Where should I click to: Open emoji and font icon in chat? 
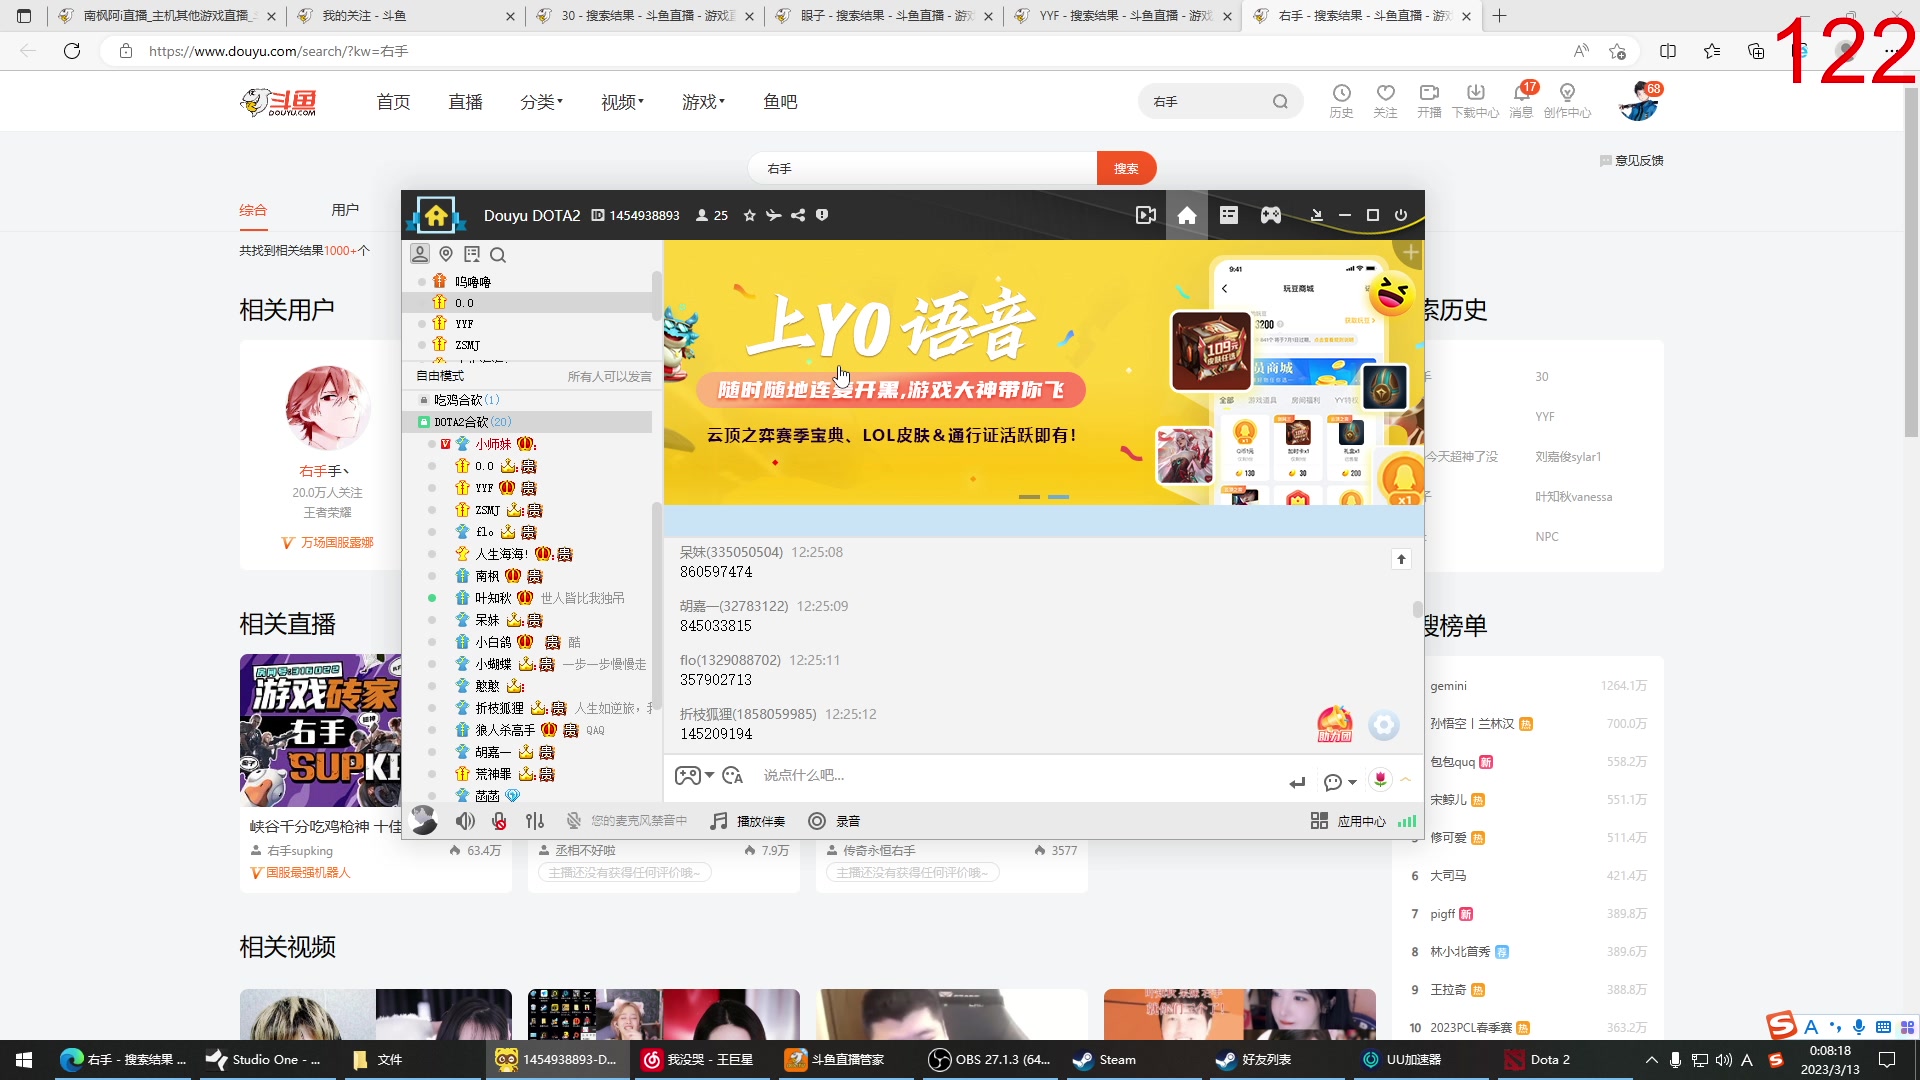point(733,775)
